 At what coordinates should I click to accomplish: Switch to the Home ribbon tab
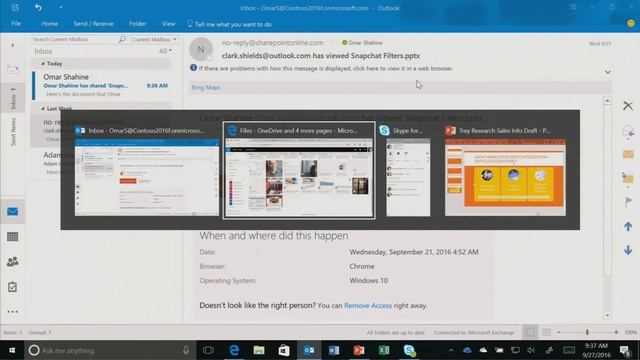[x=49, y=24]
